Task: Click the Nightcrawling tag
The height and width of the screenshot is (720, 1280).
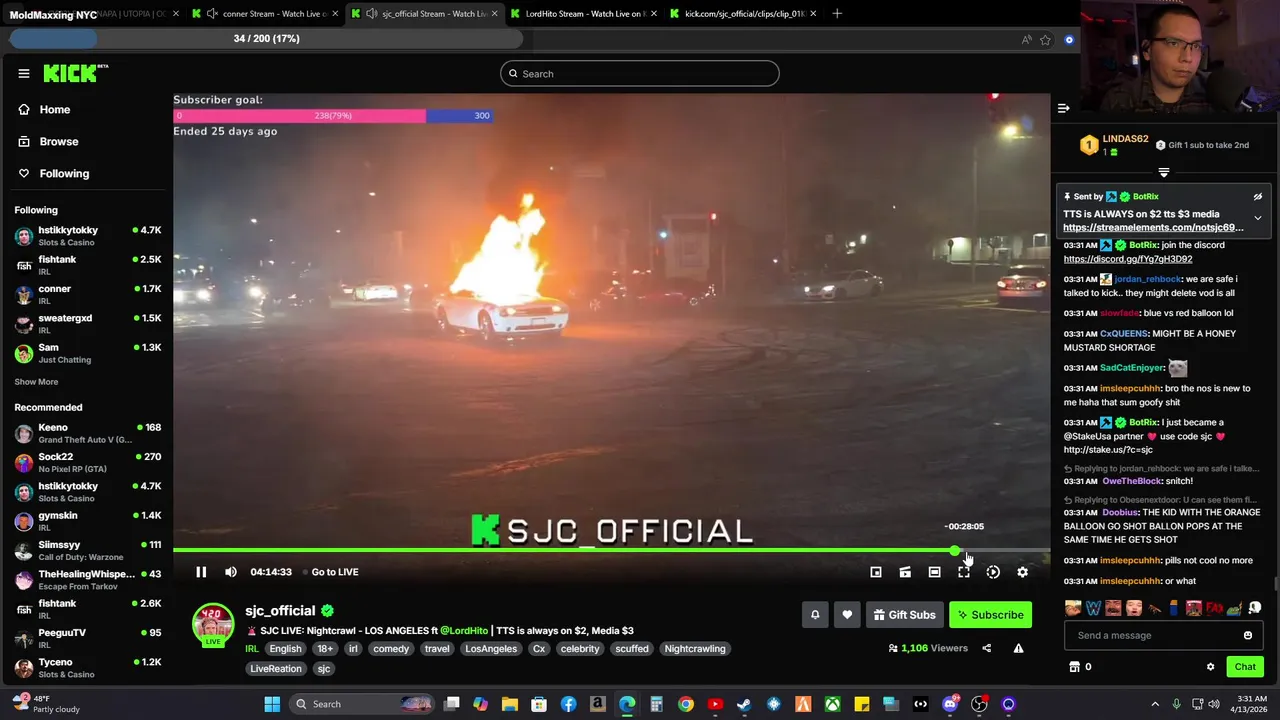Action: 695,649
